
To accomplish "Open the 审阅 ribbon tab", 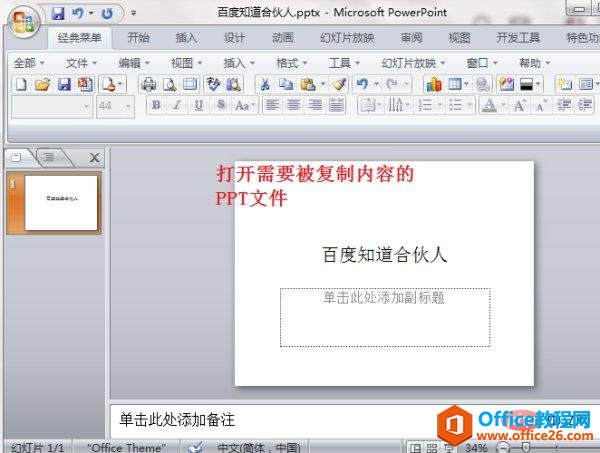I will tap(411, 38).
